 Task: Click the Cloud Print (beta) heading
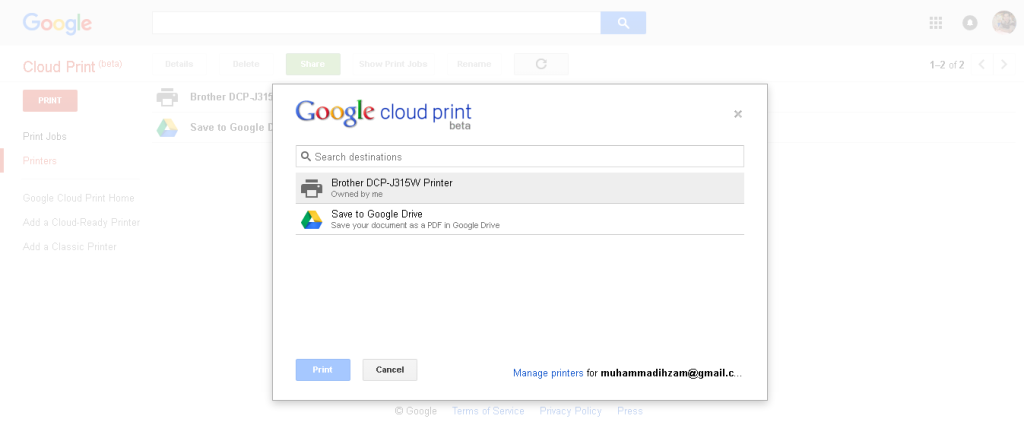pos(72,66)
